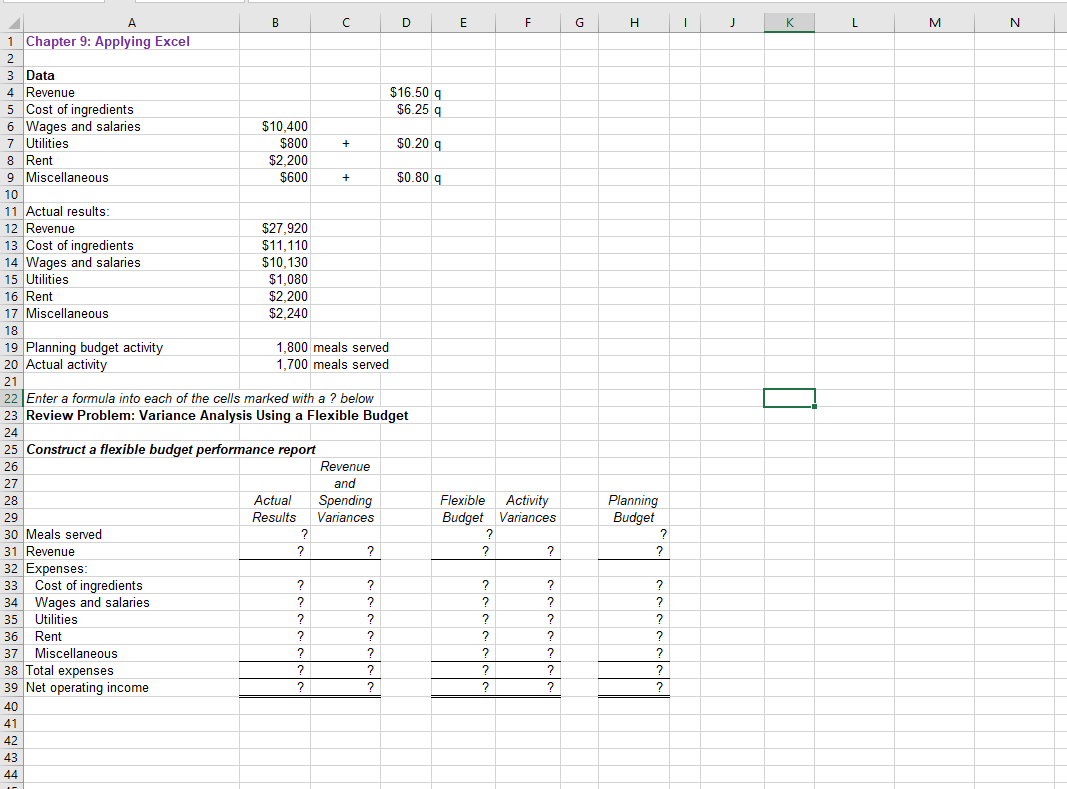This screenshot has height=789, width=1067.
Task: Select Actual Results ? for Cost of ingredients
Action: [275, 586]
